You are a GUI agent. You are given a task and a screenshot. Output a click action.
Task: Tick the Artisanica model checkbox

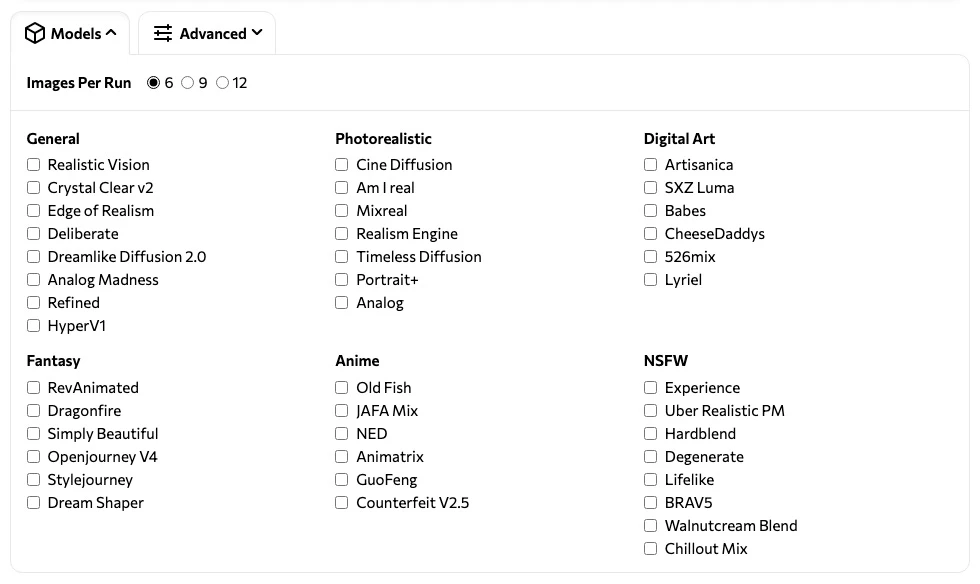(651, 165)
